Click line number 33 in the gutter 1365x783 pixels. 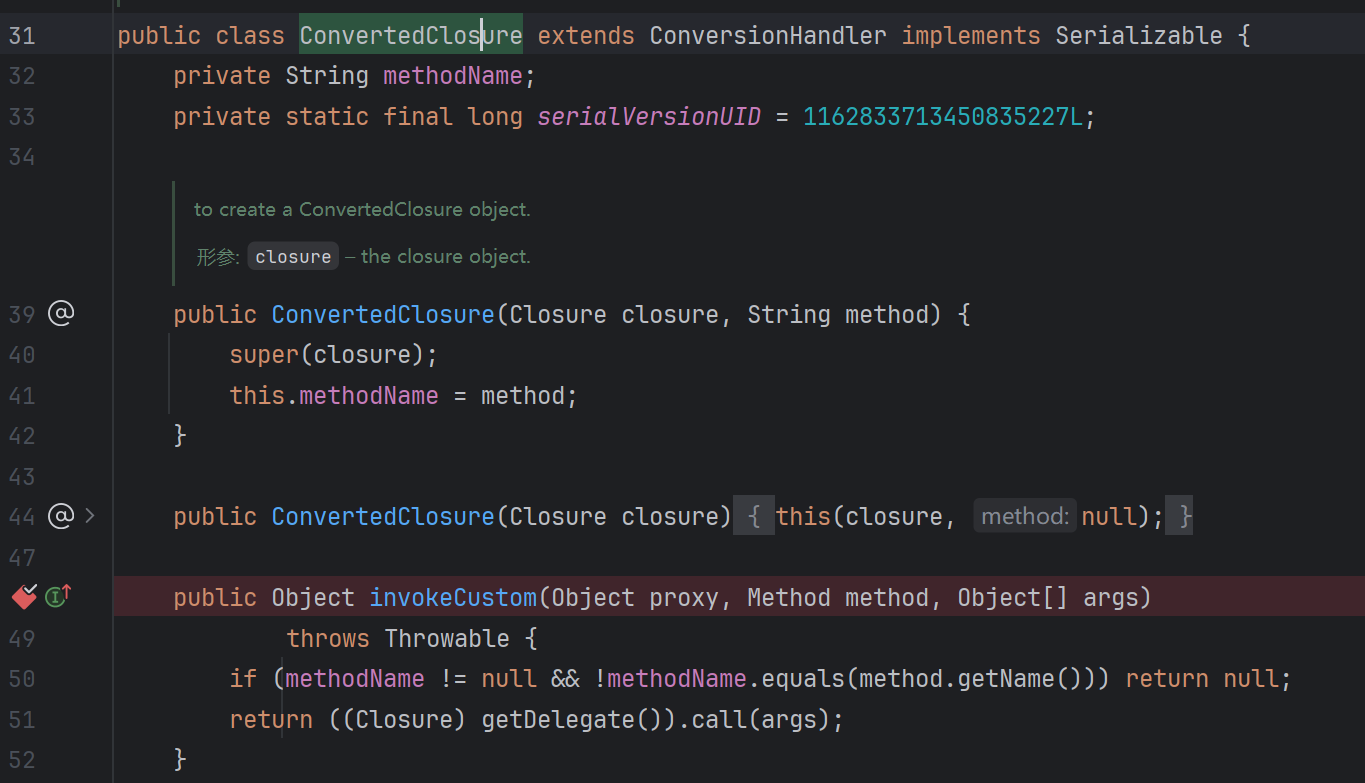22,117
